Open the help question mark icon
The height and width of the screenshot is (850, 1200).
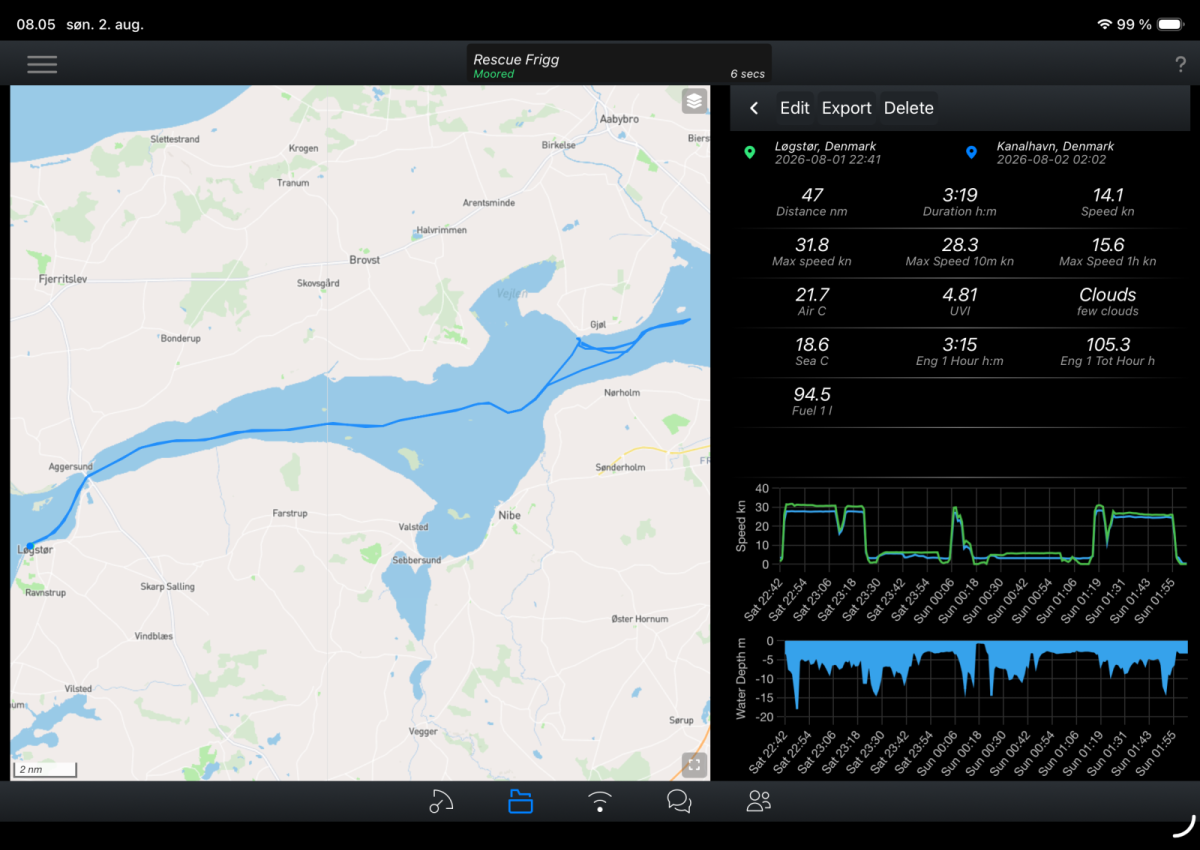pos(1180,65)
